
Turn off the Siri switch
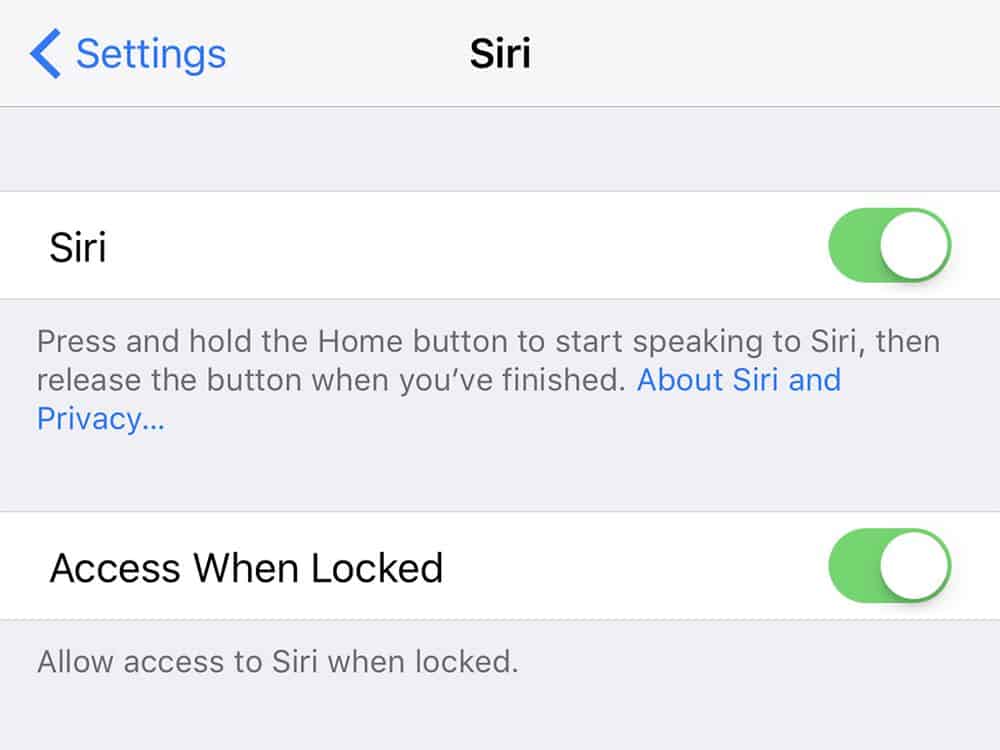click(x=889, y=245)
